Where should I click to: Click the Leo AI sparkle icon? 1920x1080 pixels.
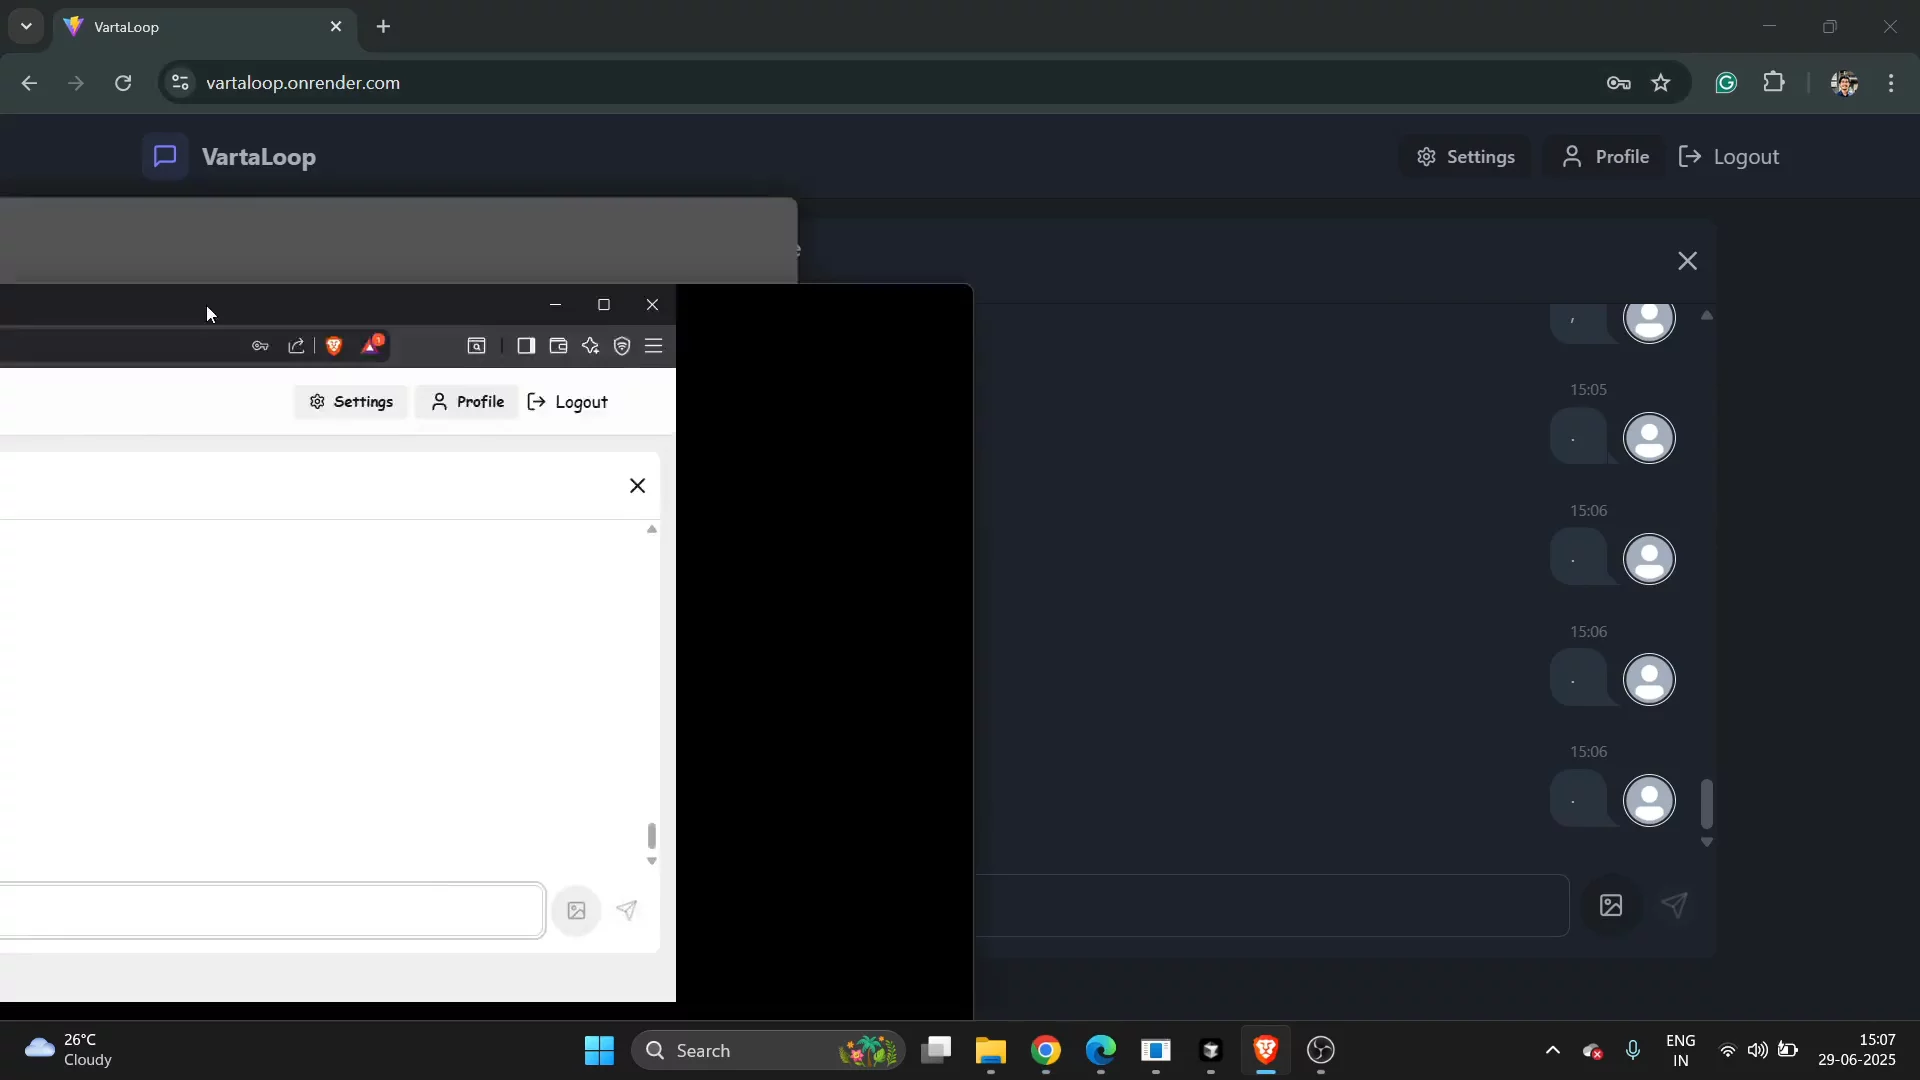(590, 346)
